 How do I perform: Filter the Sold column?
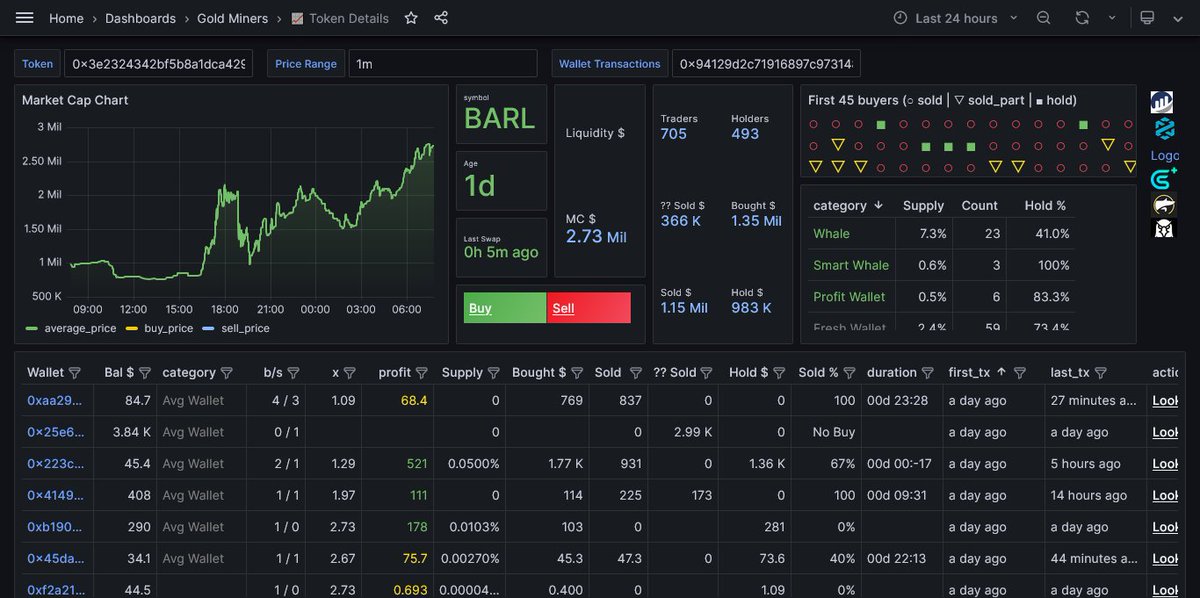pyautogui.click(x=636, y=372)
